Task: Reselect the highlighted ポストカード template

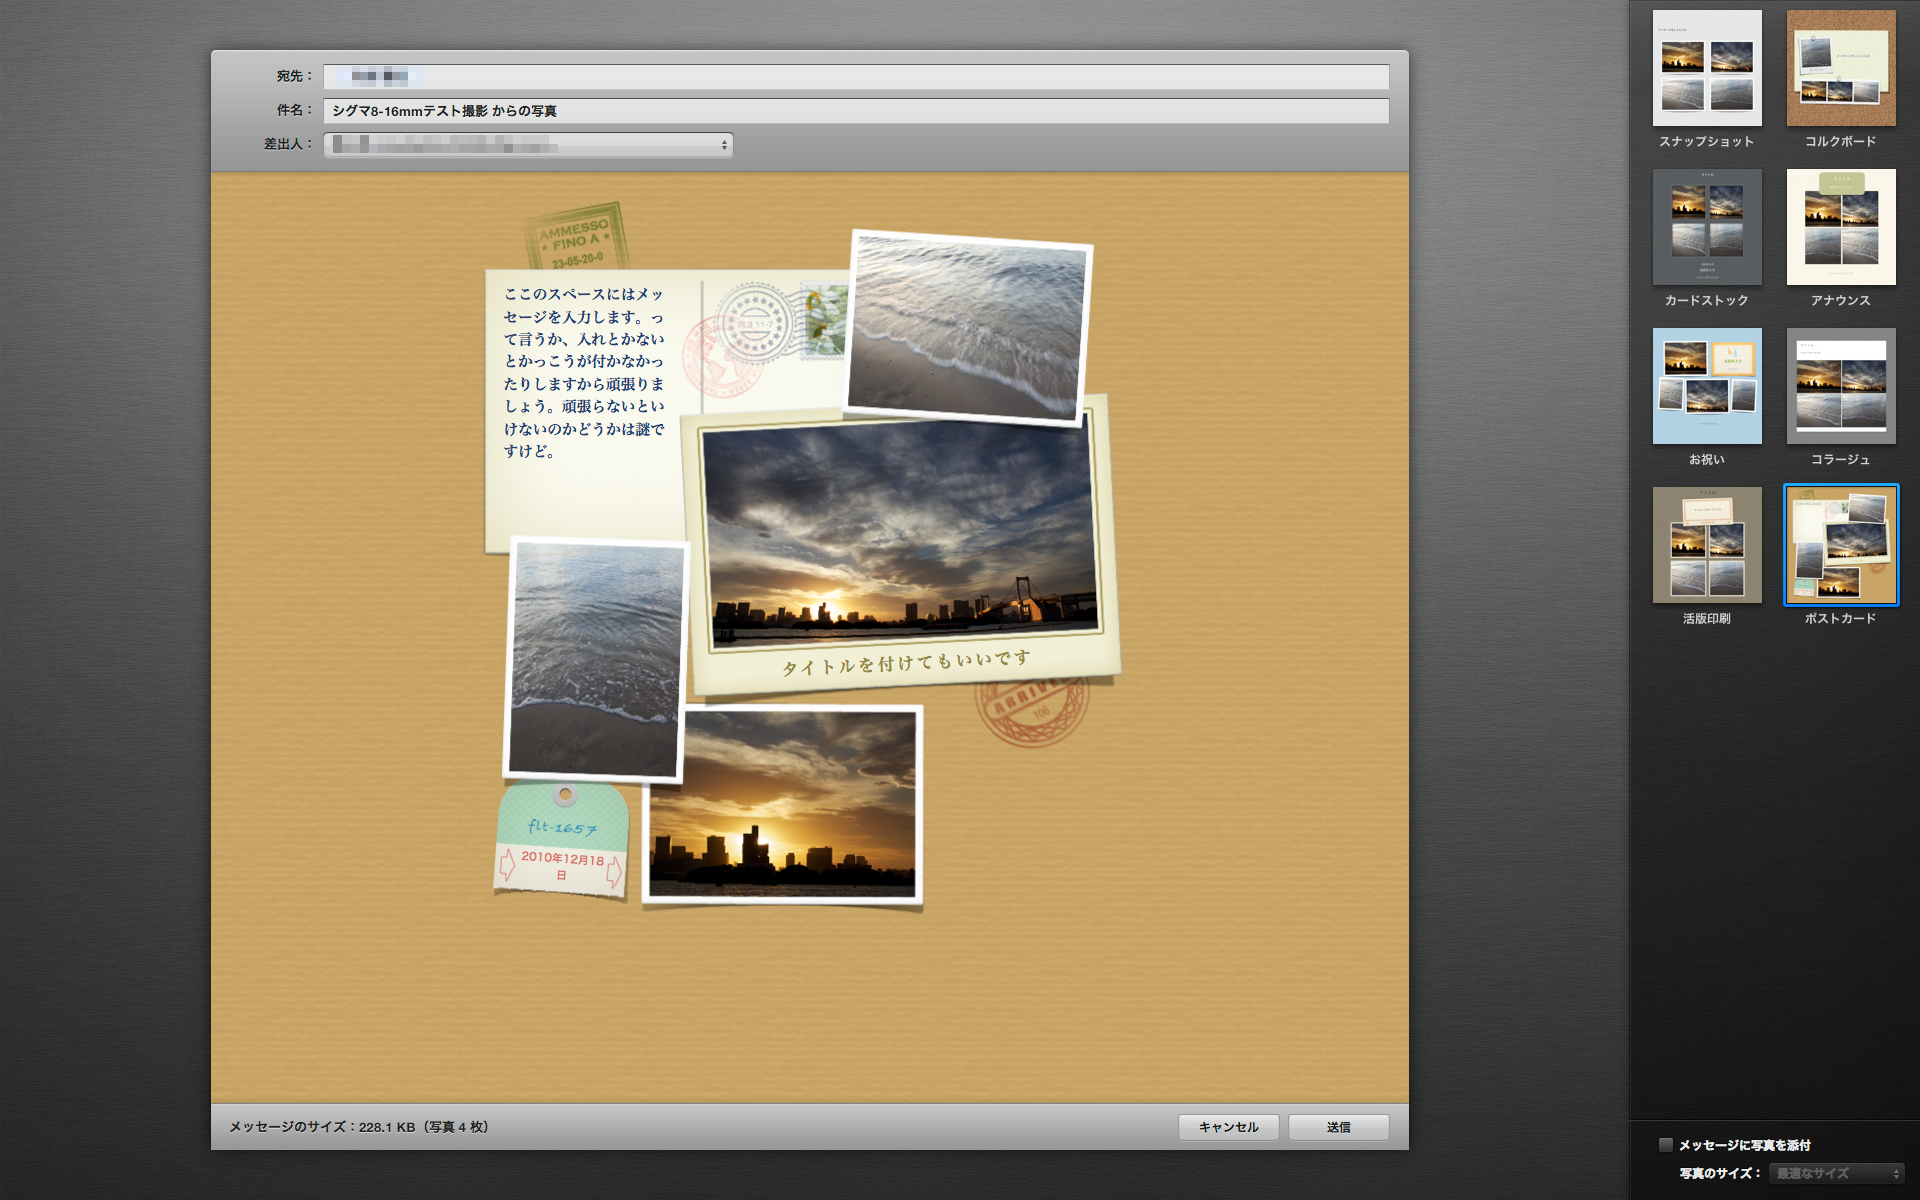Action: coord(1839,544)
